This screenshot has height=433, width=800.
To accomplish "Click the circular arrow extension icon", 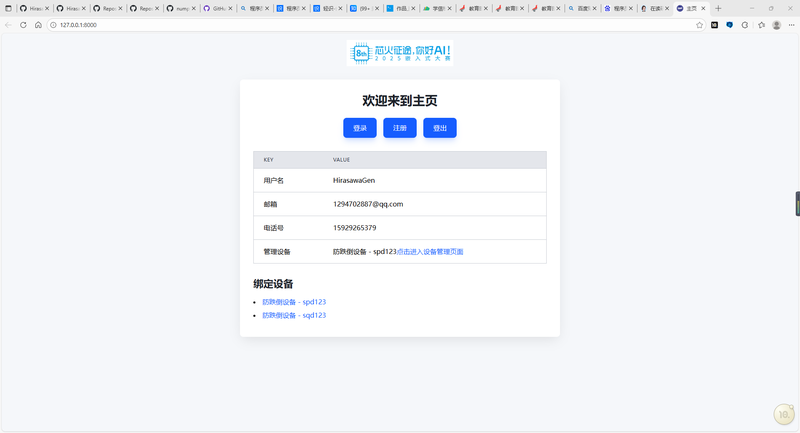I will coord(745,25).
